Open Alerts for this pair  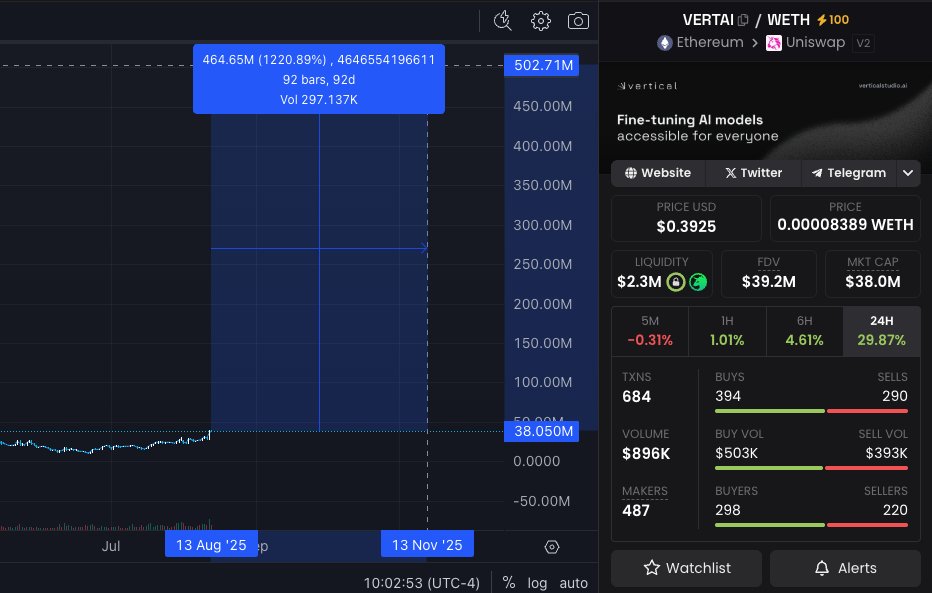coord(845,568)
